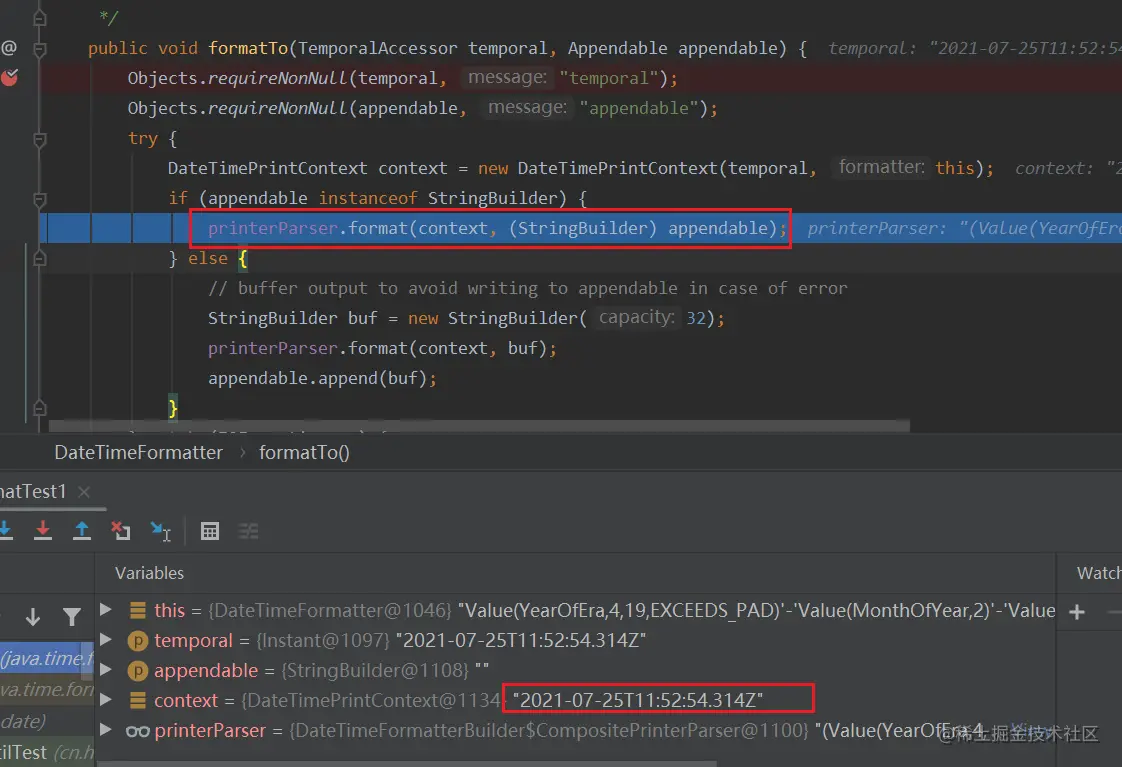Screen dimensions: 1122x767
Task: Click the Trace Current Stream Chain icon
Action: (x=248, y=531)
